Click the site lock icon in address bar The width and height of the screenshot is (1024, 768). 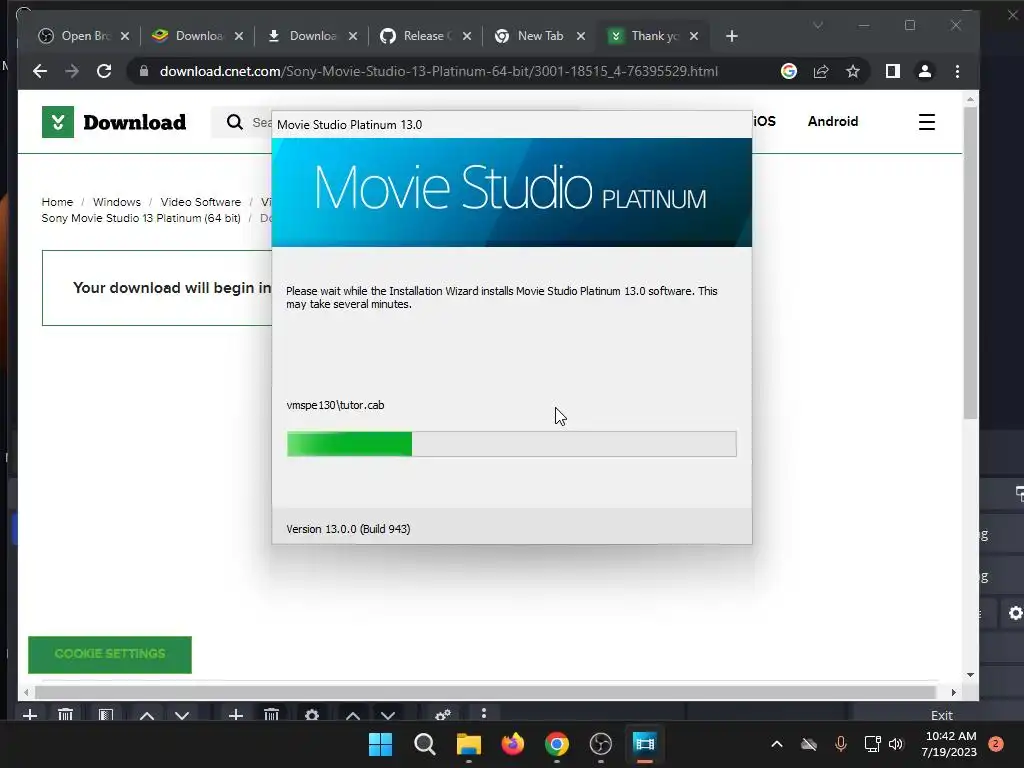pyautogui.click(x=144, y=71)
